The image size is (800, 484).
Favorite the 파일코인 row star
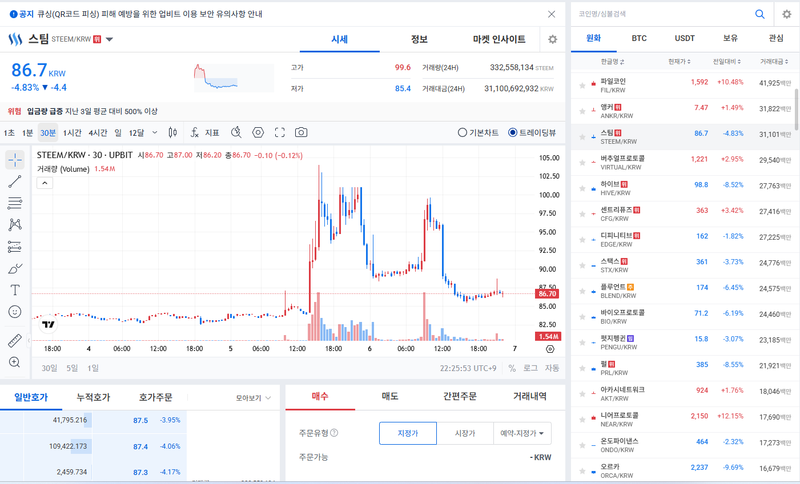coord(582,85)
